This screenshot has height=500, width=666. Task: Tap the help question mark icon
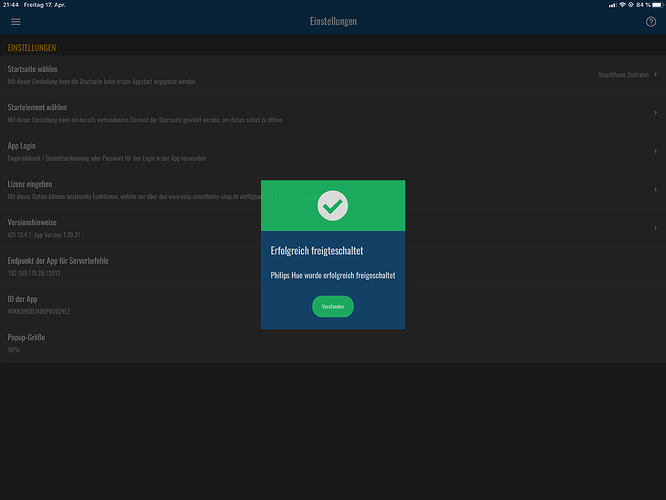coord(651,22)
